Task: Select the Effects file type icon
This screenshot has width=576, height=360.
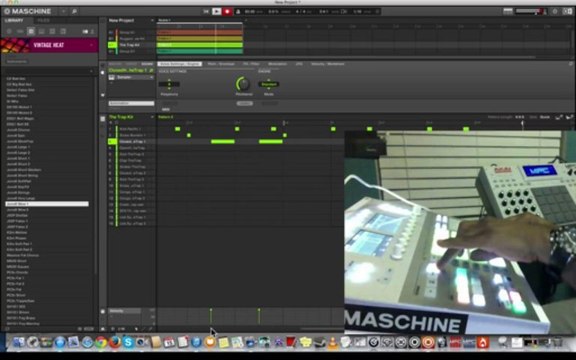Action: [52, 32]
